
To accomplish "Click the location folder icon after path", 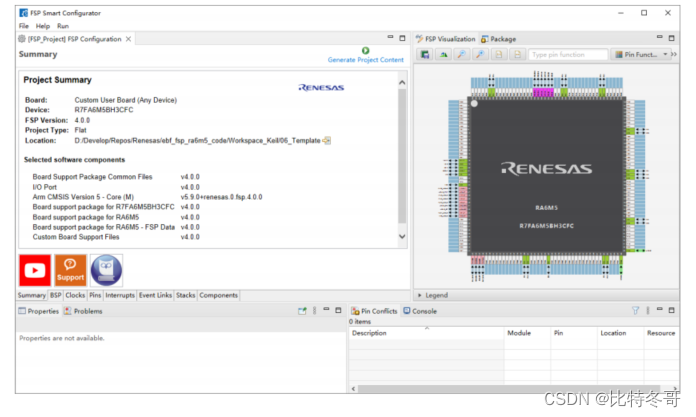I will click(x=327, y=140).
